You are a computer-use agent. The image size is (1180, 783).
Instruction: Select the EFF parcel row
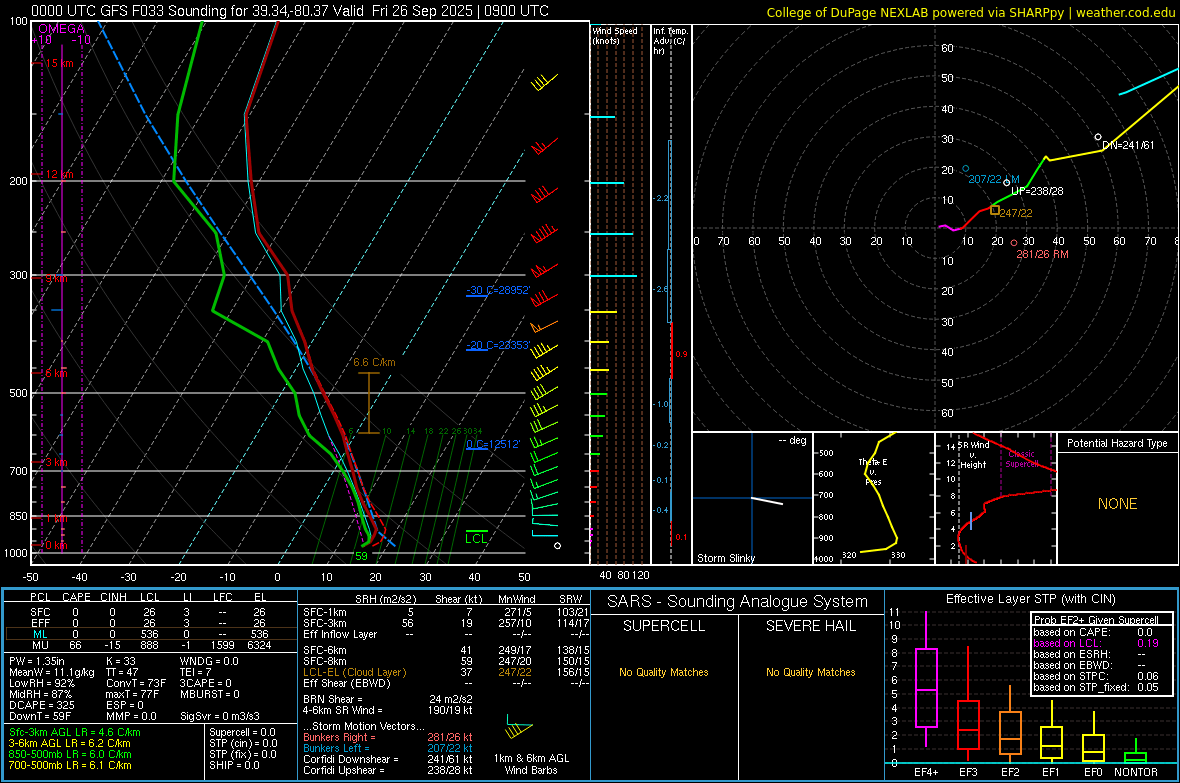point(149,623)
